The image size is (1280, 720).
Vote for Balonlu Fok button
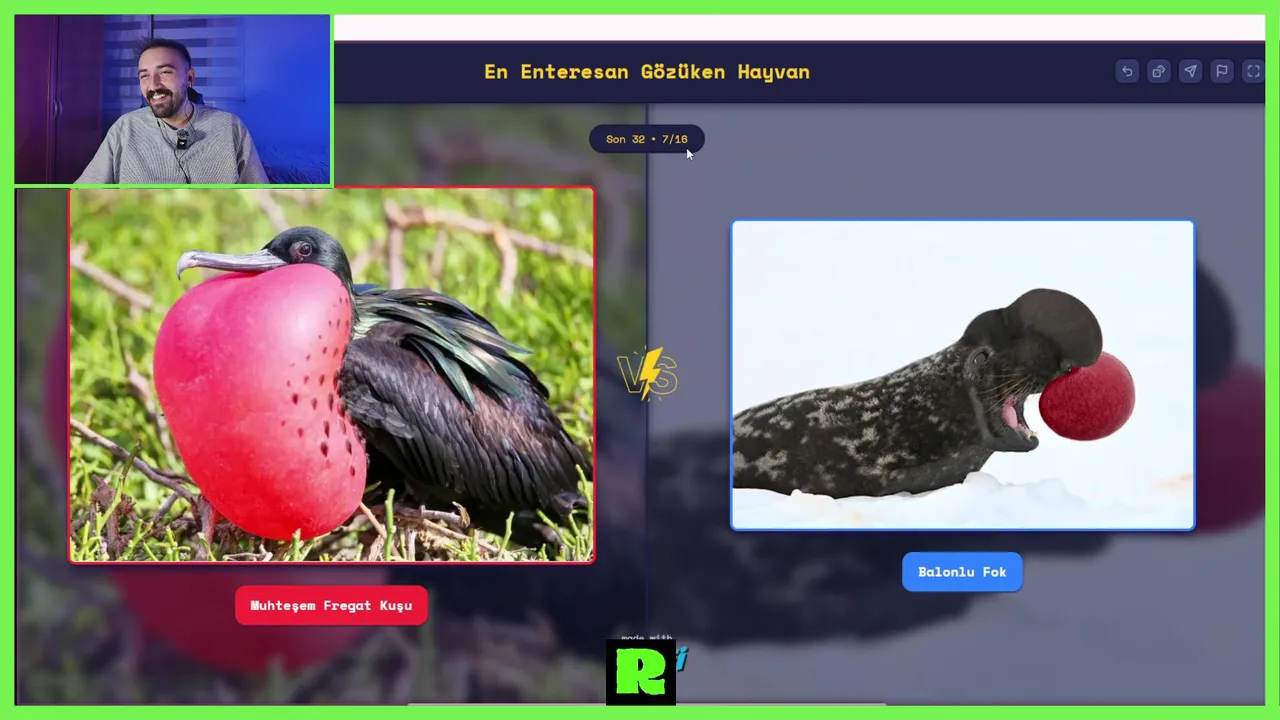(962, 572)
